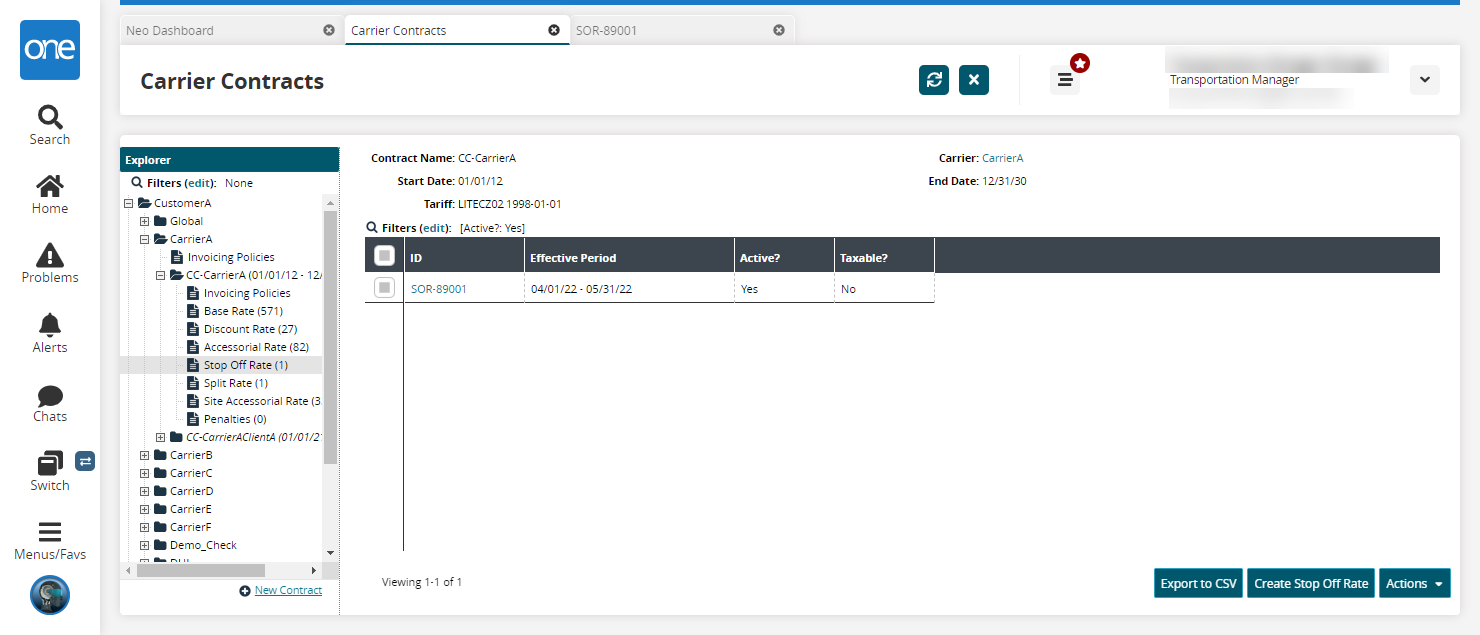The image size is (1480, 635).
Task: Select Accessorial Rate (82) tree item
Action: point(256,347)
